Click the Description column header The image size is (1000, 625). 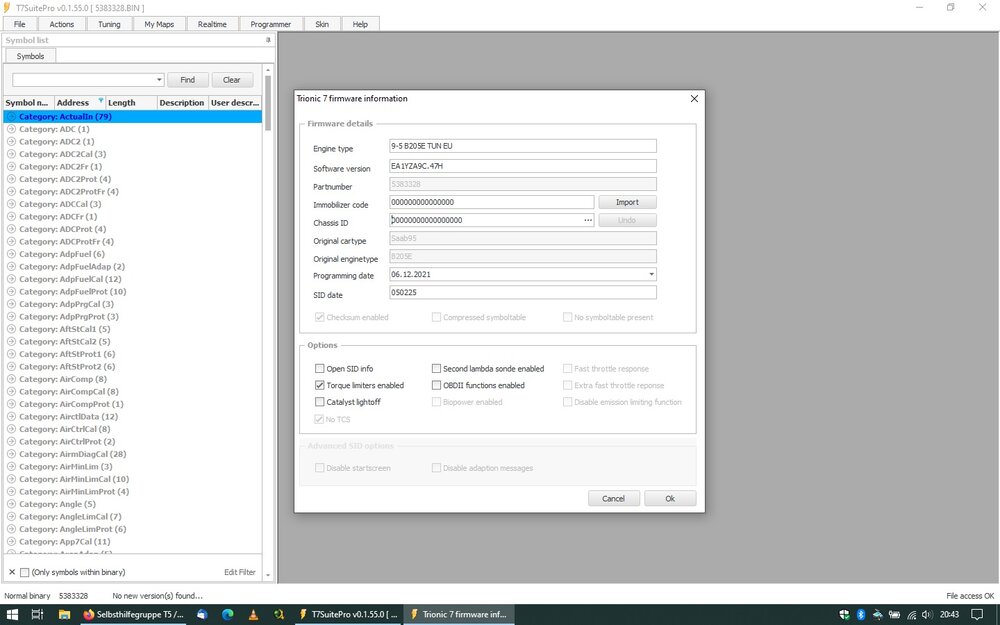[182, 103]
